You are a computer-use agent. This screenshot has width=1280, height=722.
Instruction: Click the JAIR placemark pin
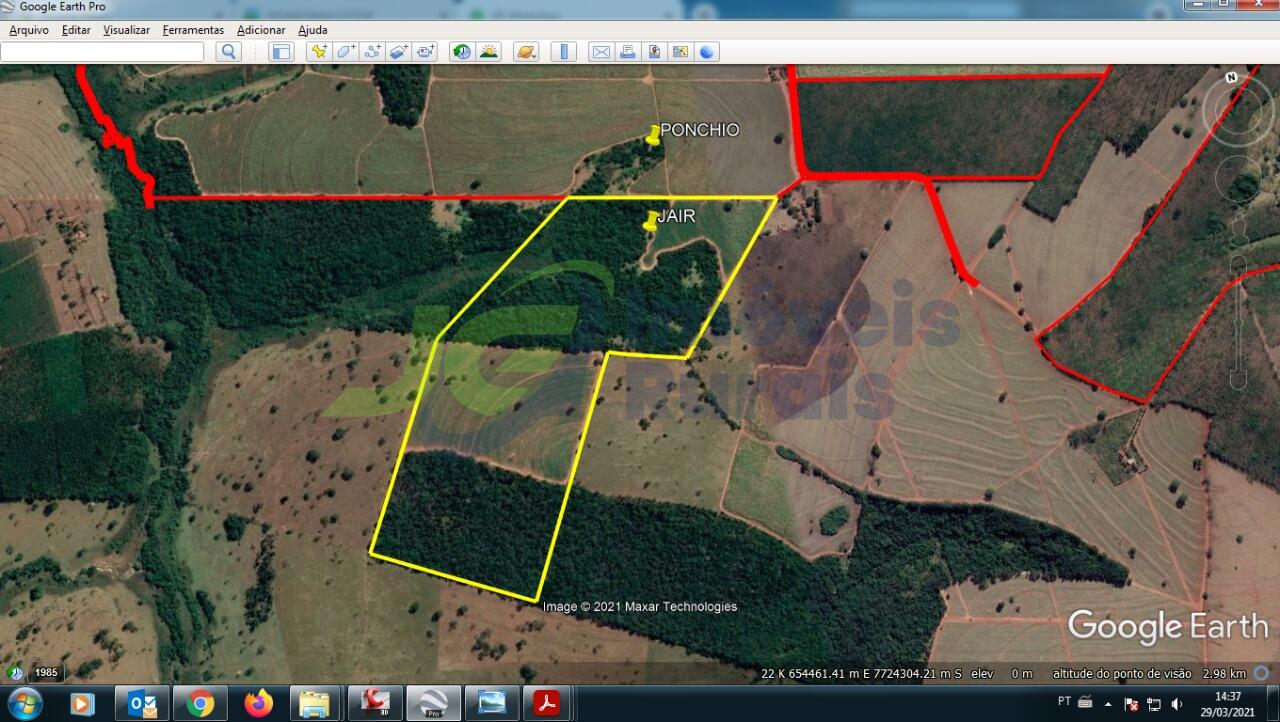click(651, 221)
